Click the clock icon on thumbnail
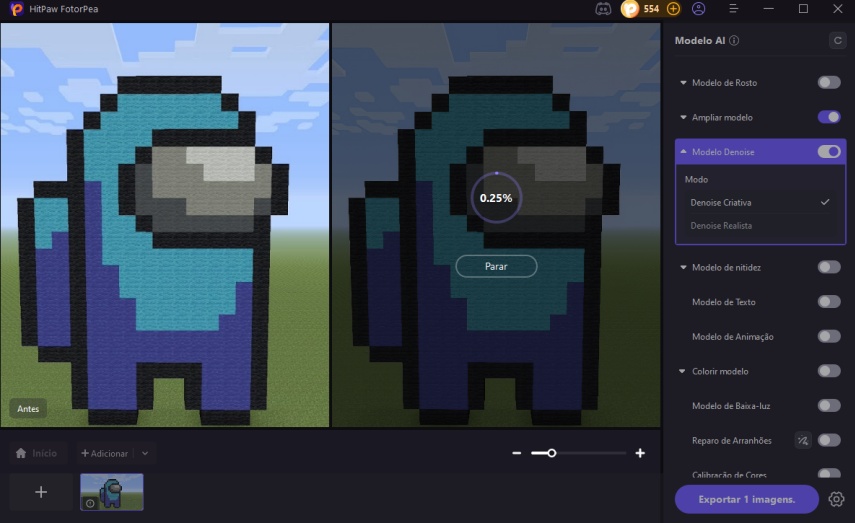Screen dimensions: 855x523 [x=90, y=503]
